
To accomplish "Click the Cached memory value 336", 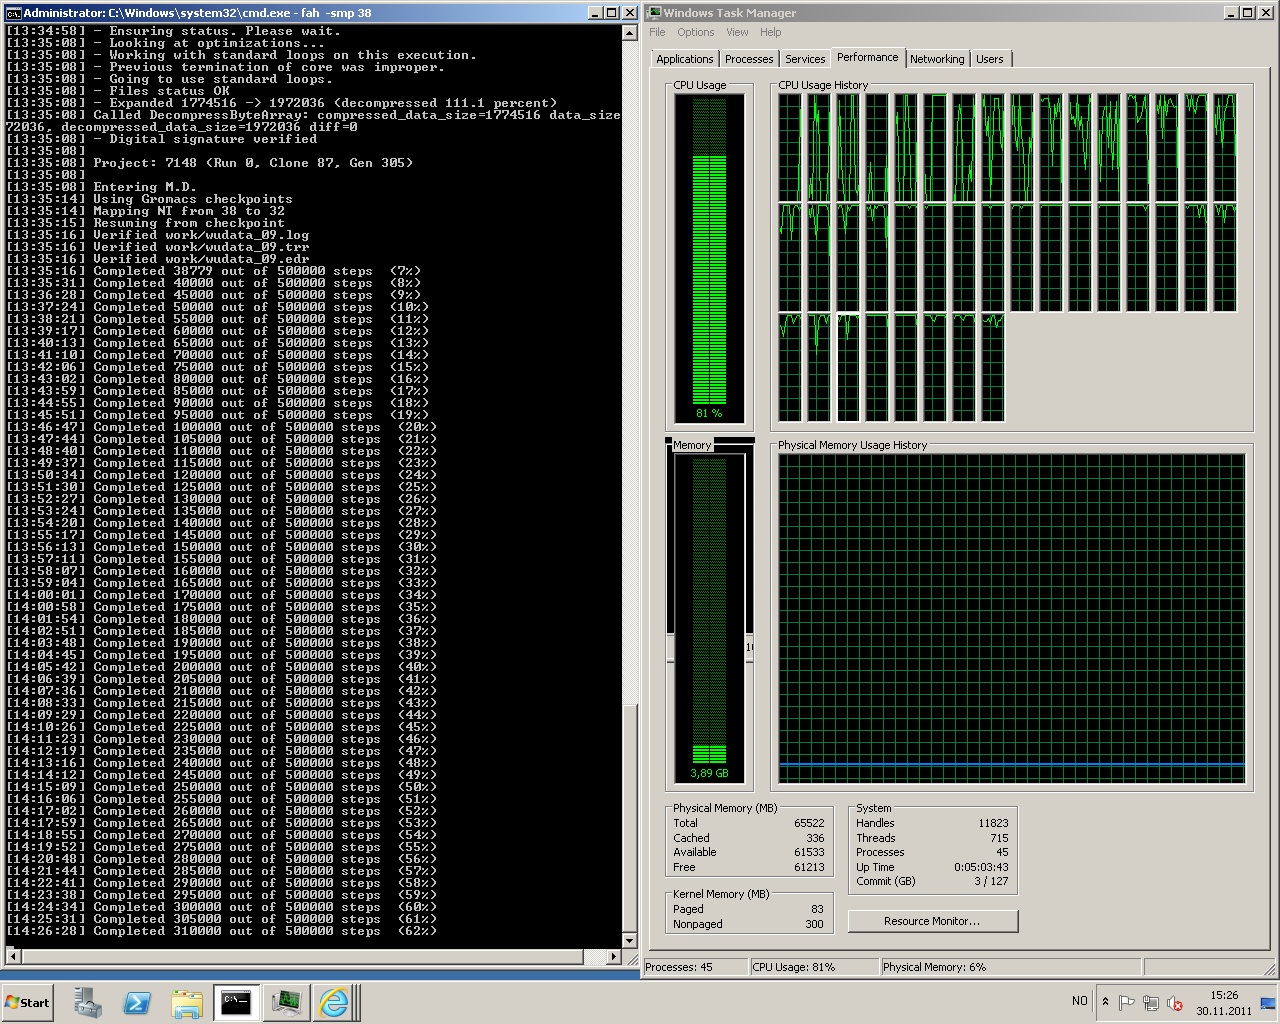I will coord(815,838).
